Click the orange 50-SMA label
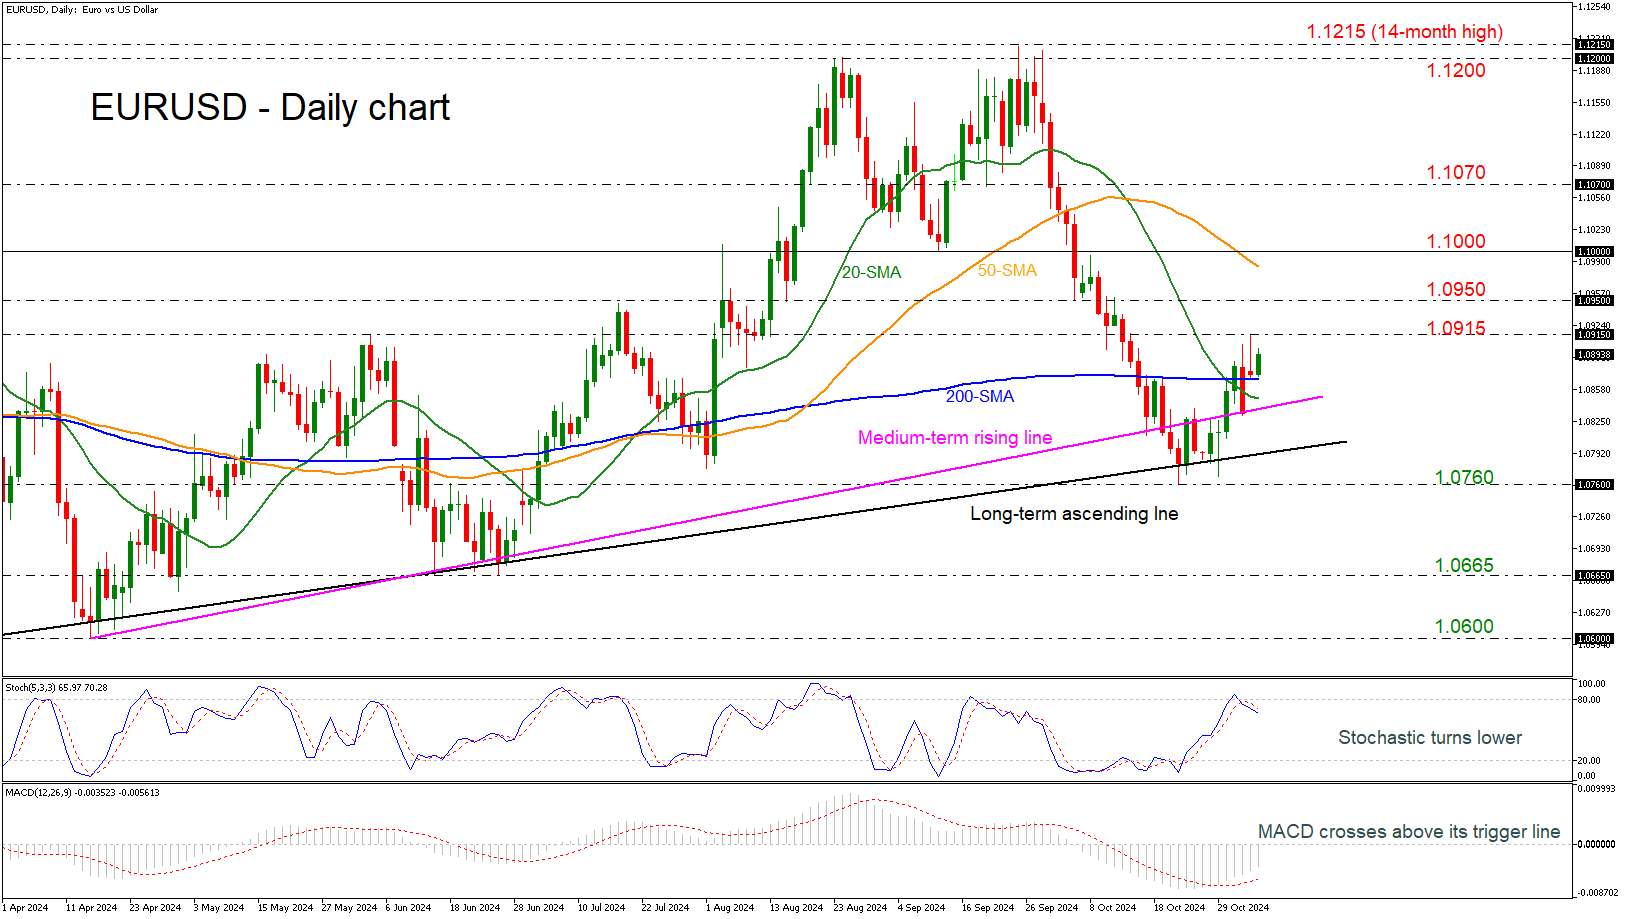Image resolution: width=1625 pixels, height=919 pixels. (1007, 270)
